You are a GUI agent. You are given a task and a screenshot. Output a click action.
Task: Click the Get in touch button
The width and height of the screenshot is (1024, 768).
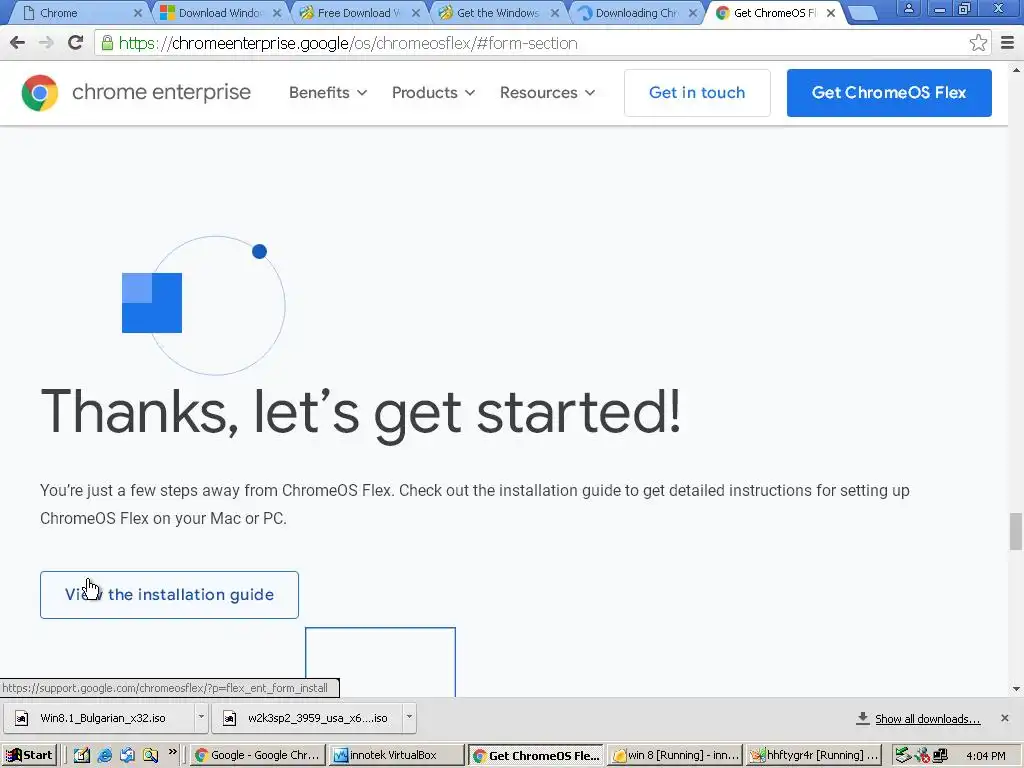click(x=697, y=93)
